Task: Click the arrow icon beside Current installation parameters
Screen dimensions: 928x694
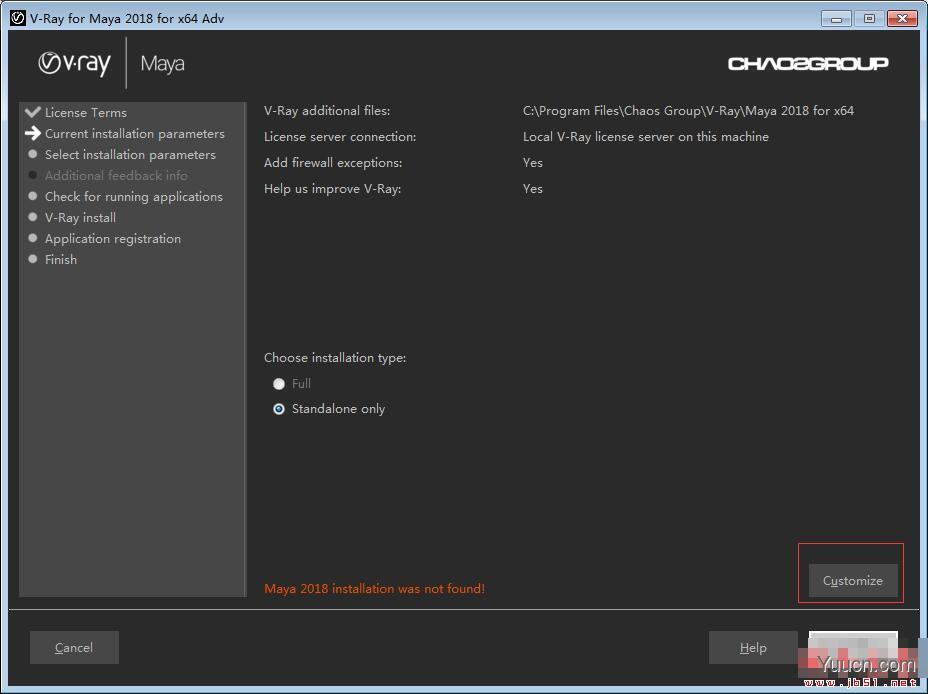Action: point(33,133)
